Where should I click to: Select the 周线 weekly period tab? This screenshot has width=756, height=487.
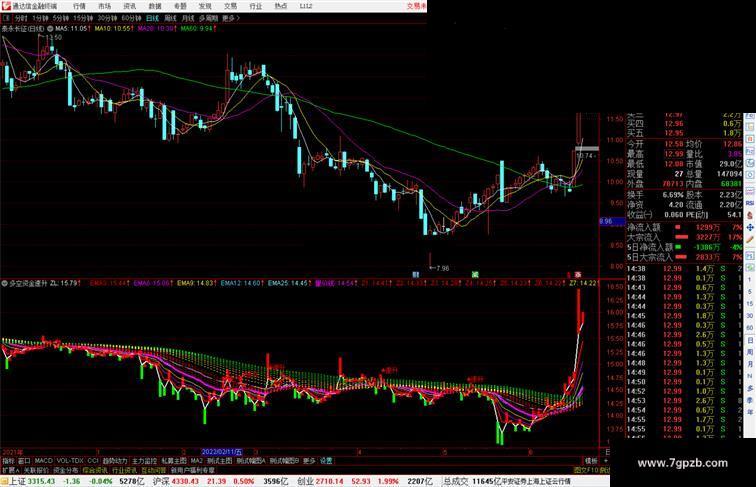[x=170, y=18]
